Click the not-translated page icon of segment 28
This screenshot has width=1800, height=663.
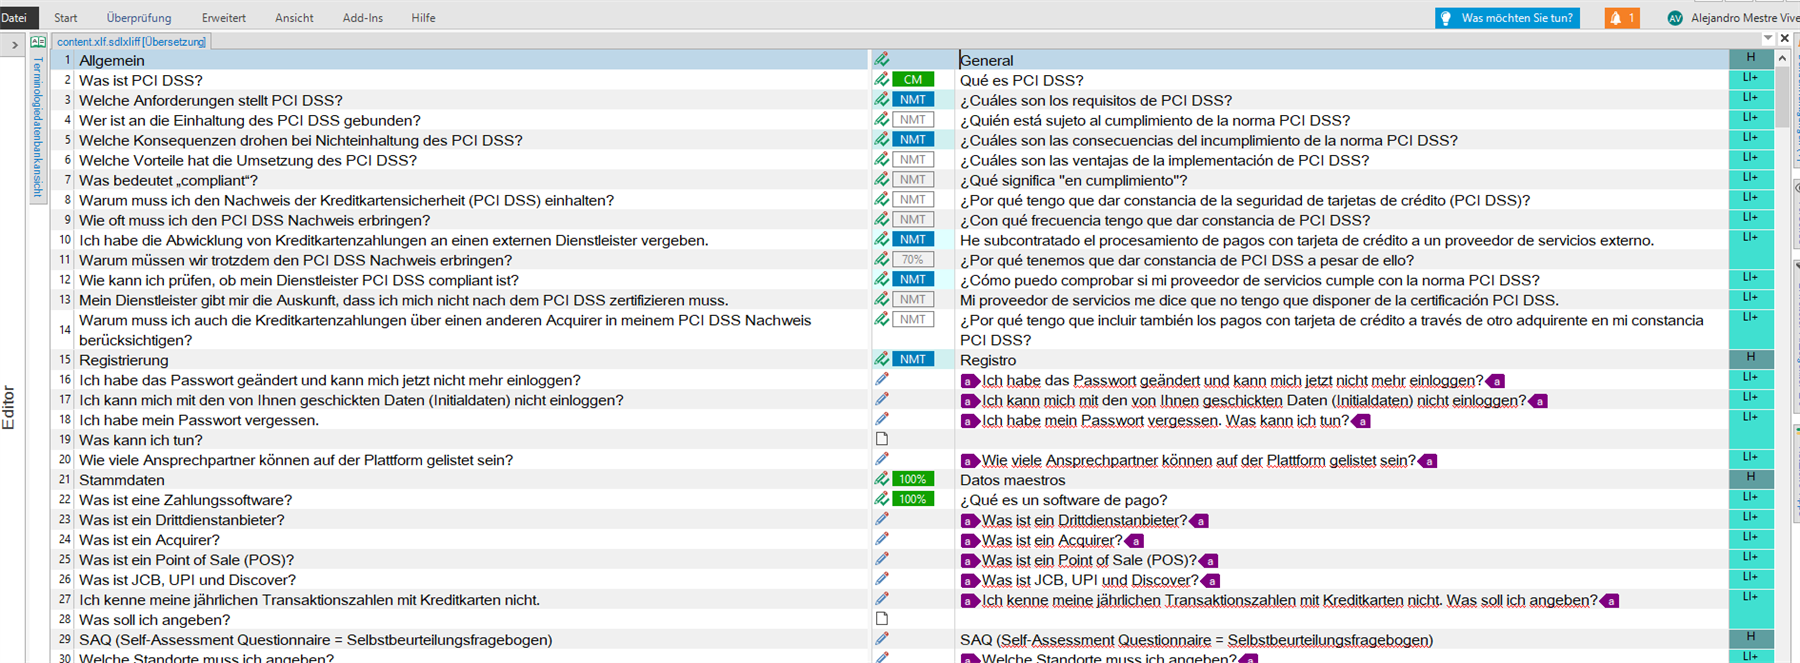pos(882,619)
